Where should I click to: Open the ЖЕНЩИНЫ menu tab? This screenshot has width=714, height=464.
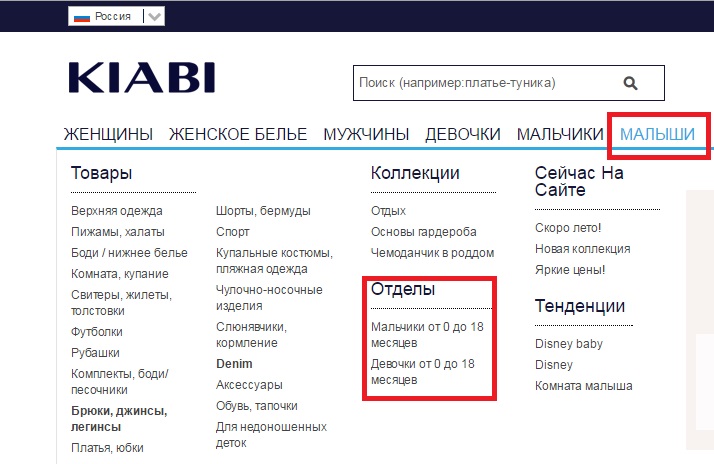(108, 134)
